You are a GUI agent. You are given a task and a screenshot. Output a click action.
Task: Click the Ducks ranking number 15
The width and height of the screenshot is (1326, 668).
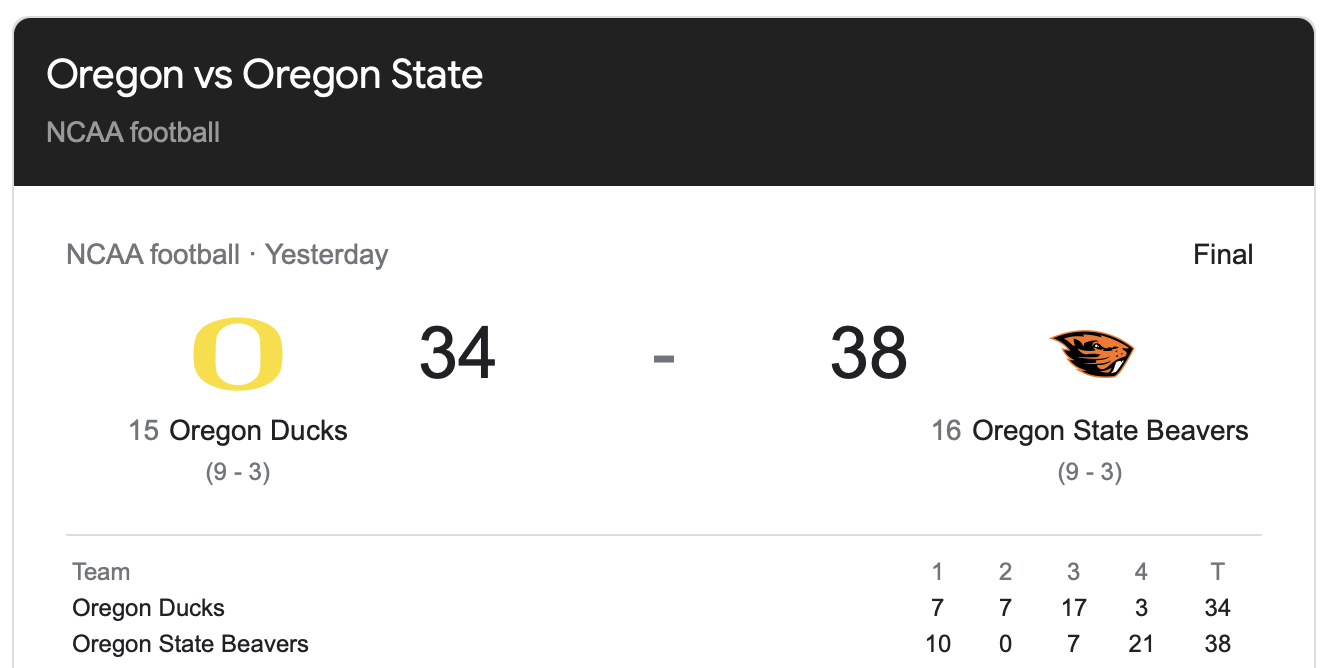[x=144, y=431]
